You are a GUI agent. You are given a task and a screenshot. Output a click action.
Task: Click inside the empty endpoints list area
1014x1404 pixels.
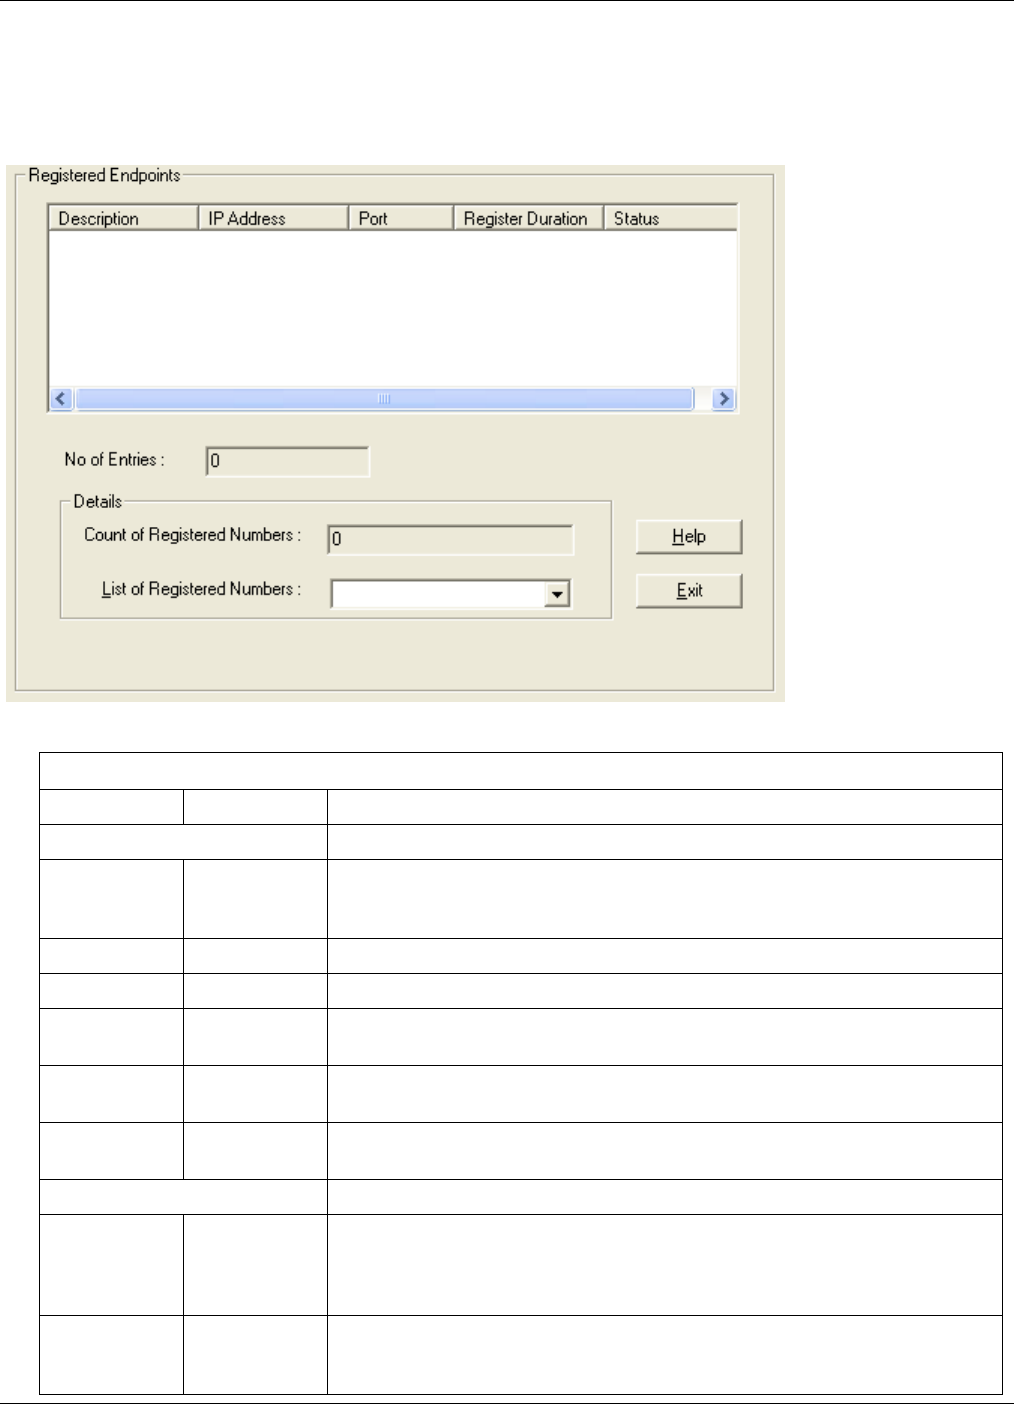click(393, 309)
